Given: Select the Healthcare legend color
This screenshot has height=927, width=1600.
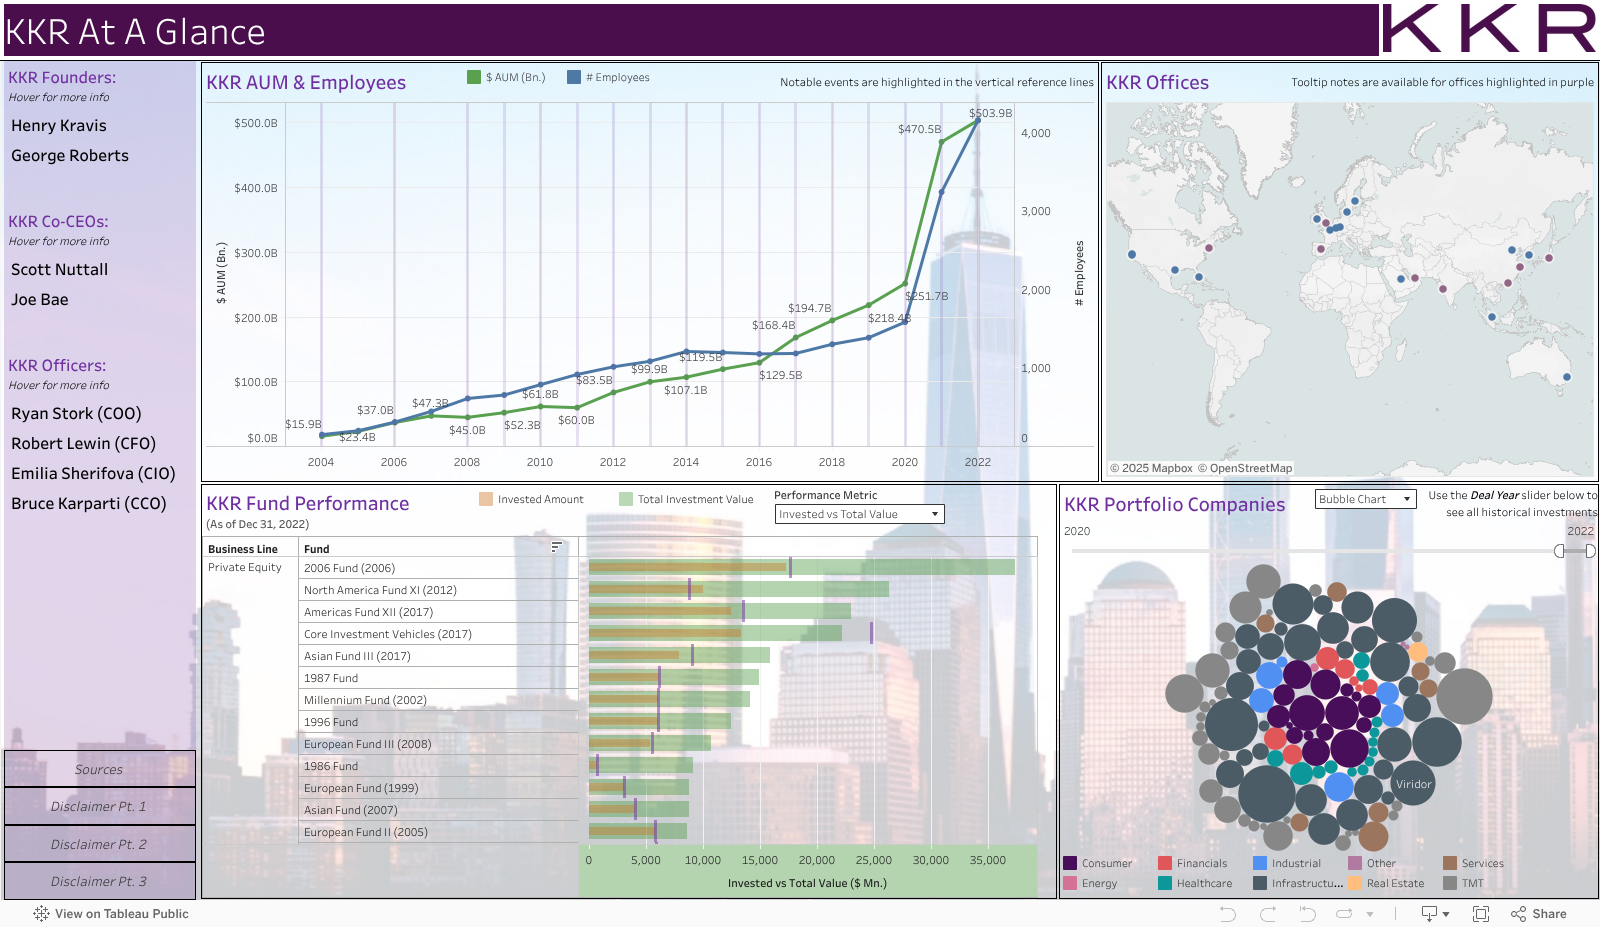Looking at the screenshot, I should coord(1165,883).
